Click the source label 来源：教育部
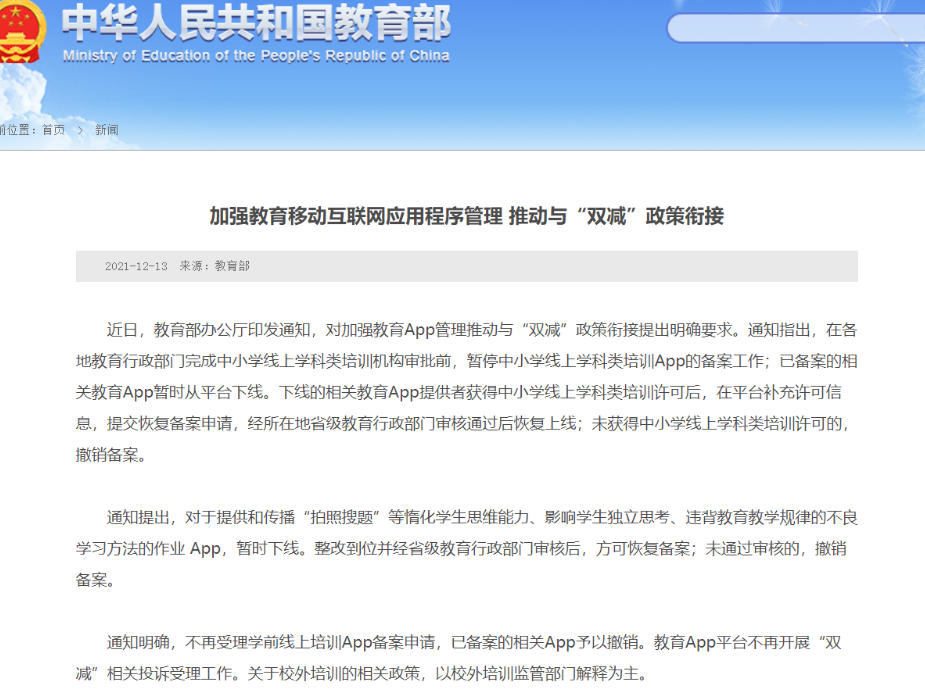925x693 pixels. click(x=215, y=266)
